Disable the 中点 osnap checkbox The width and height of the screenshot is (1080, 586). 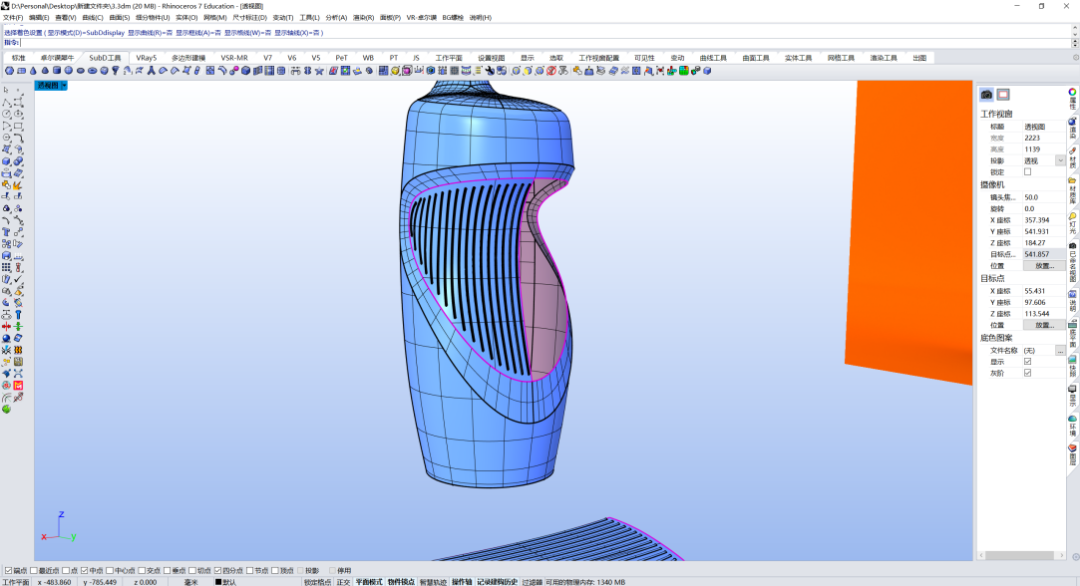point(84,570)
